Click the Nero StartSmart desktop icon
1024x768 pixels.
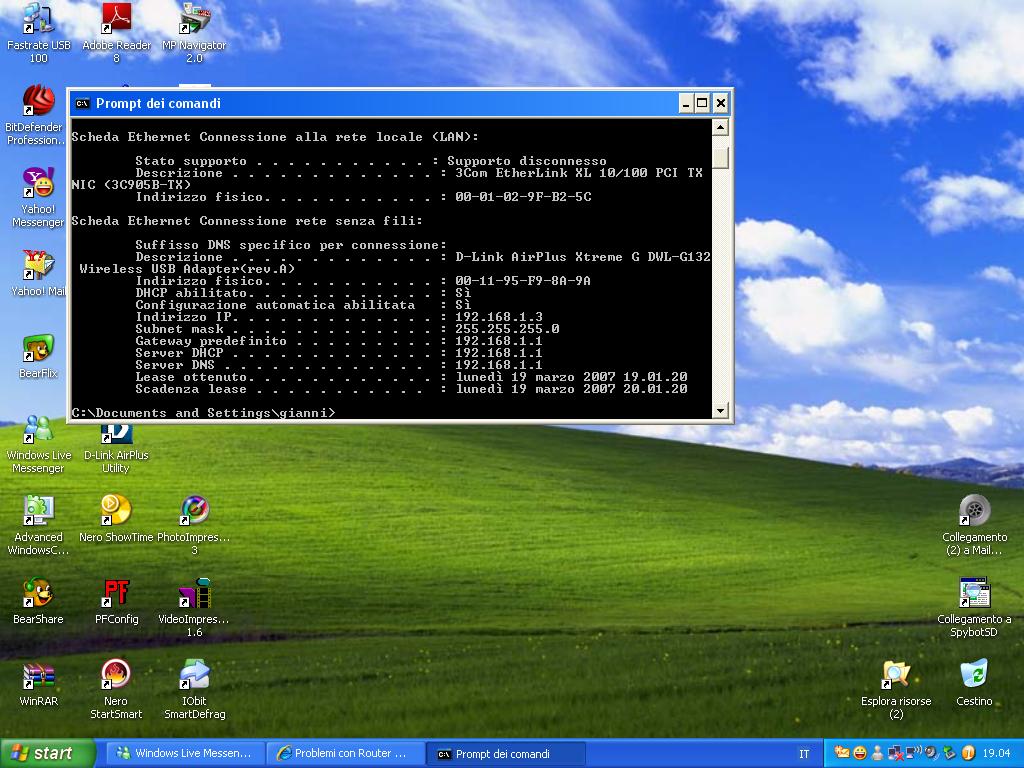116,690
